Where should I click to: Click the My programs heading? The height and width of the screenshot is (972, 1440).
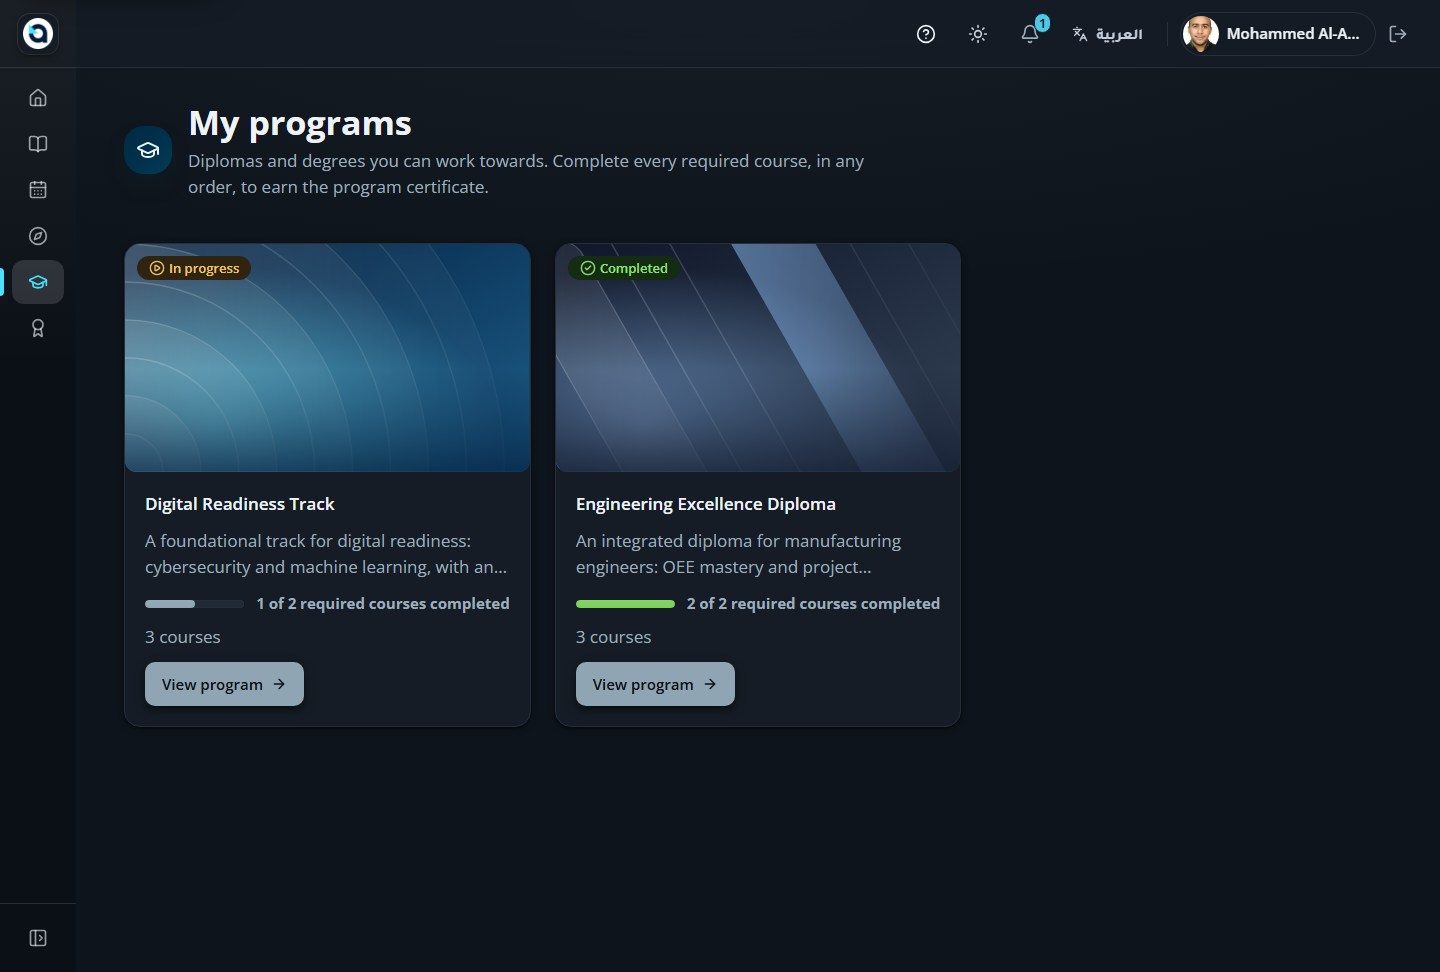point(300,124)
